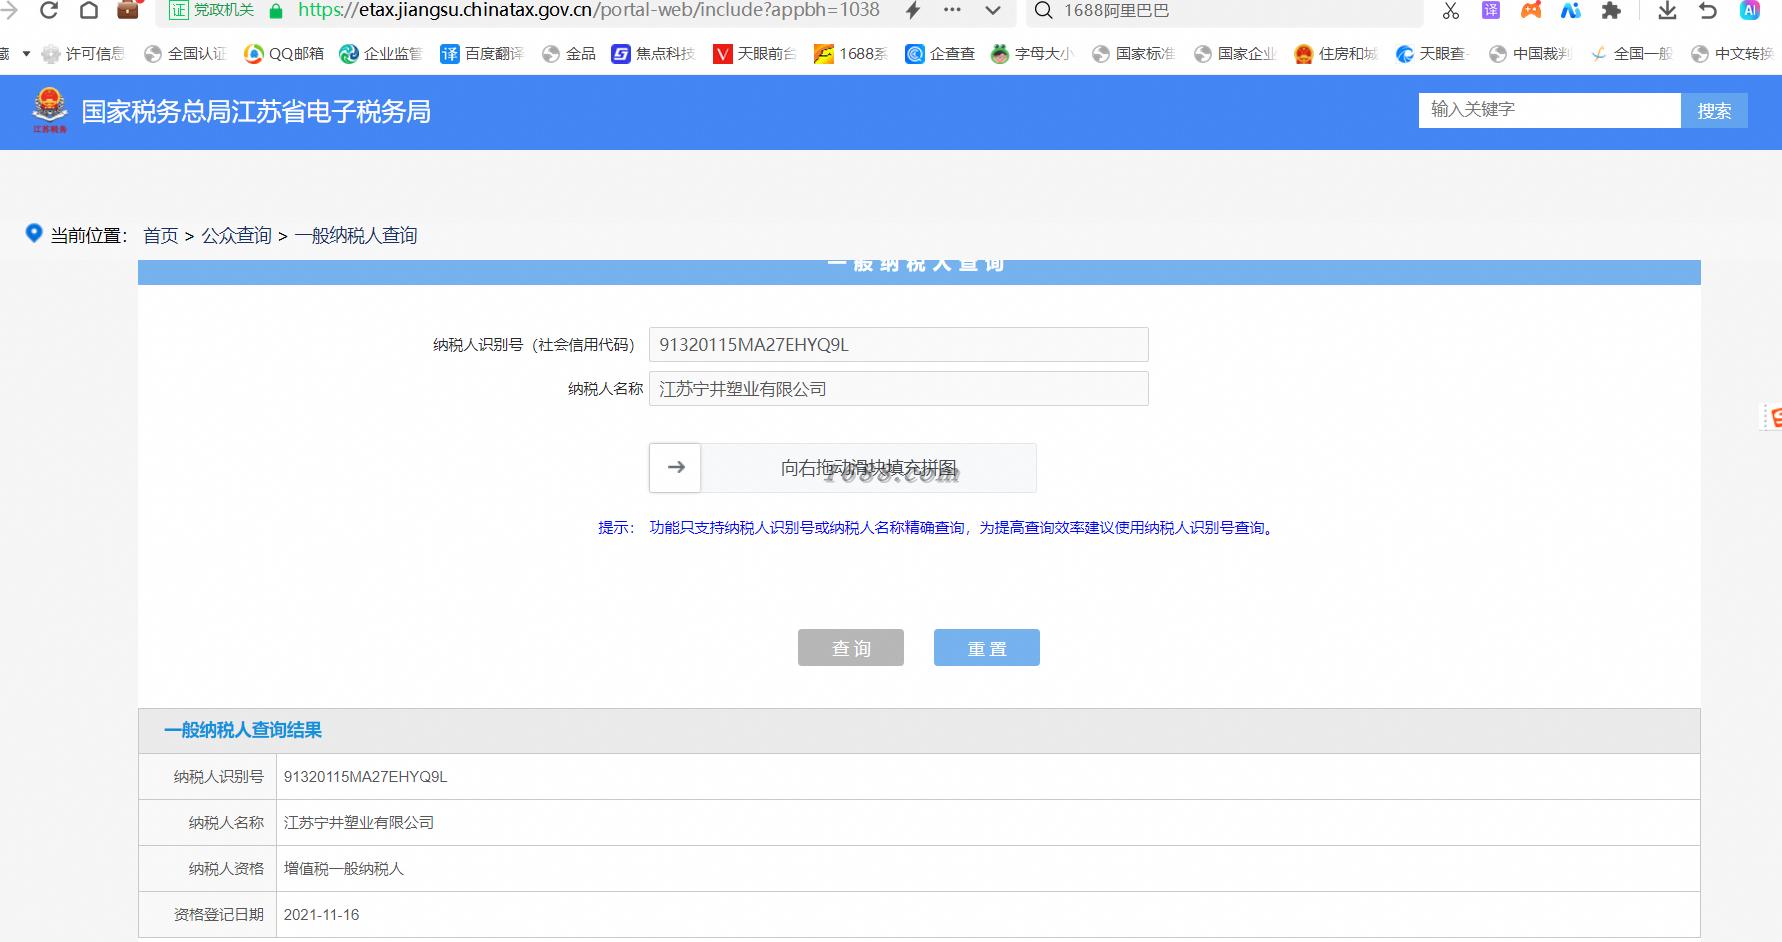
Task: Open the 国家企业 bookmark
Action: (x=1236, y=54)
